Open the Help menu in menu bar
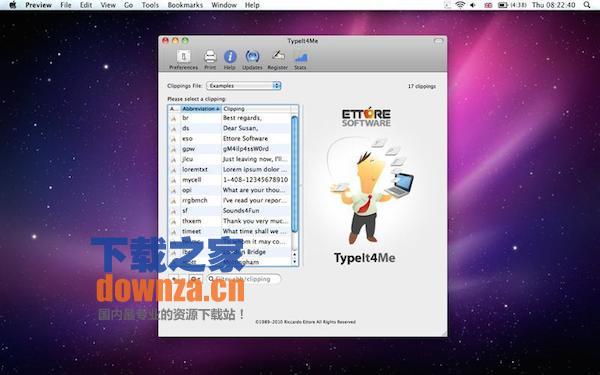Viewport: 600px width, 375px height. click(252, 5)
